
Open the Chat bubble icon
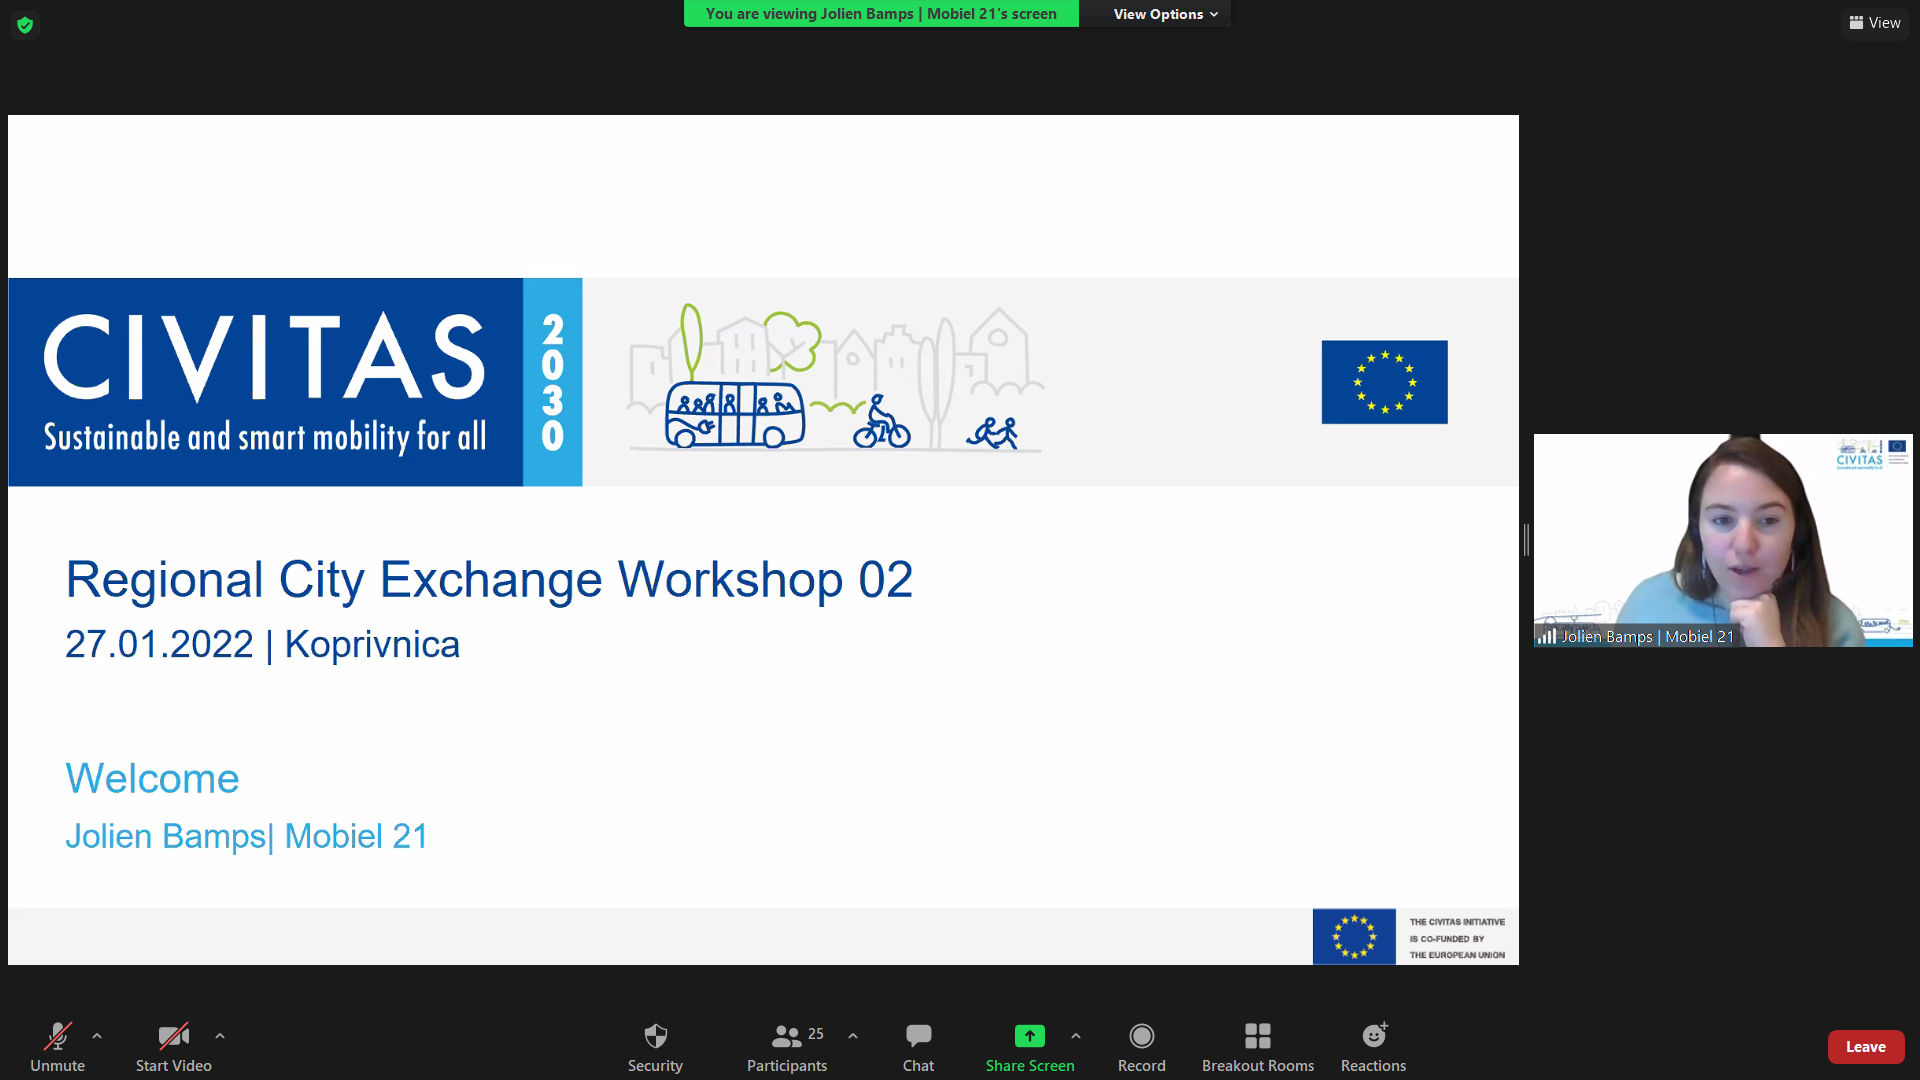tap(918, 1037)
